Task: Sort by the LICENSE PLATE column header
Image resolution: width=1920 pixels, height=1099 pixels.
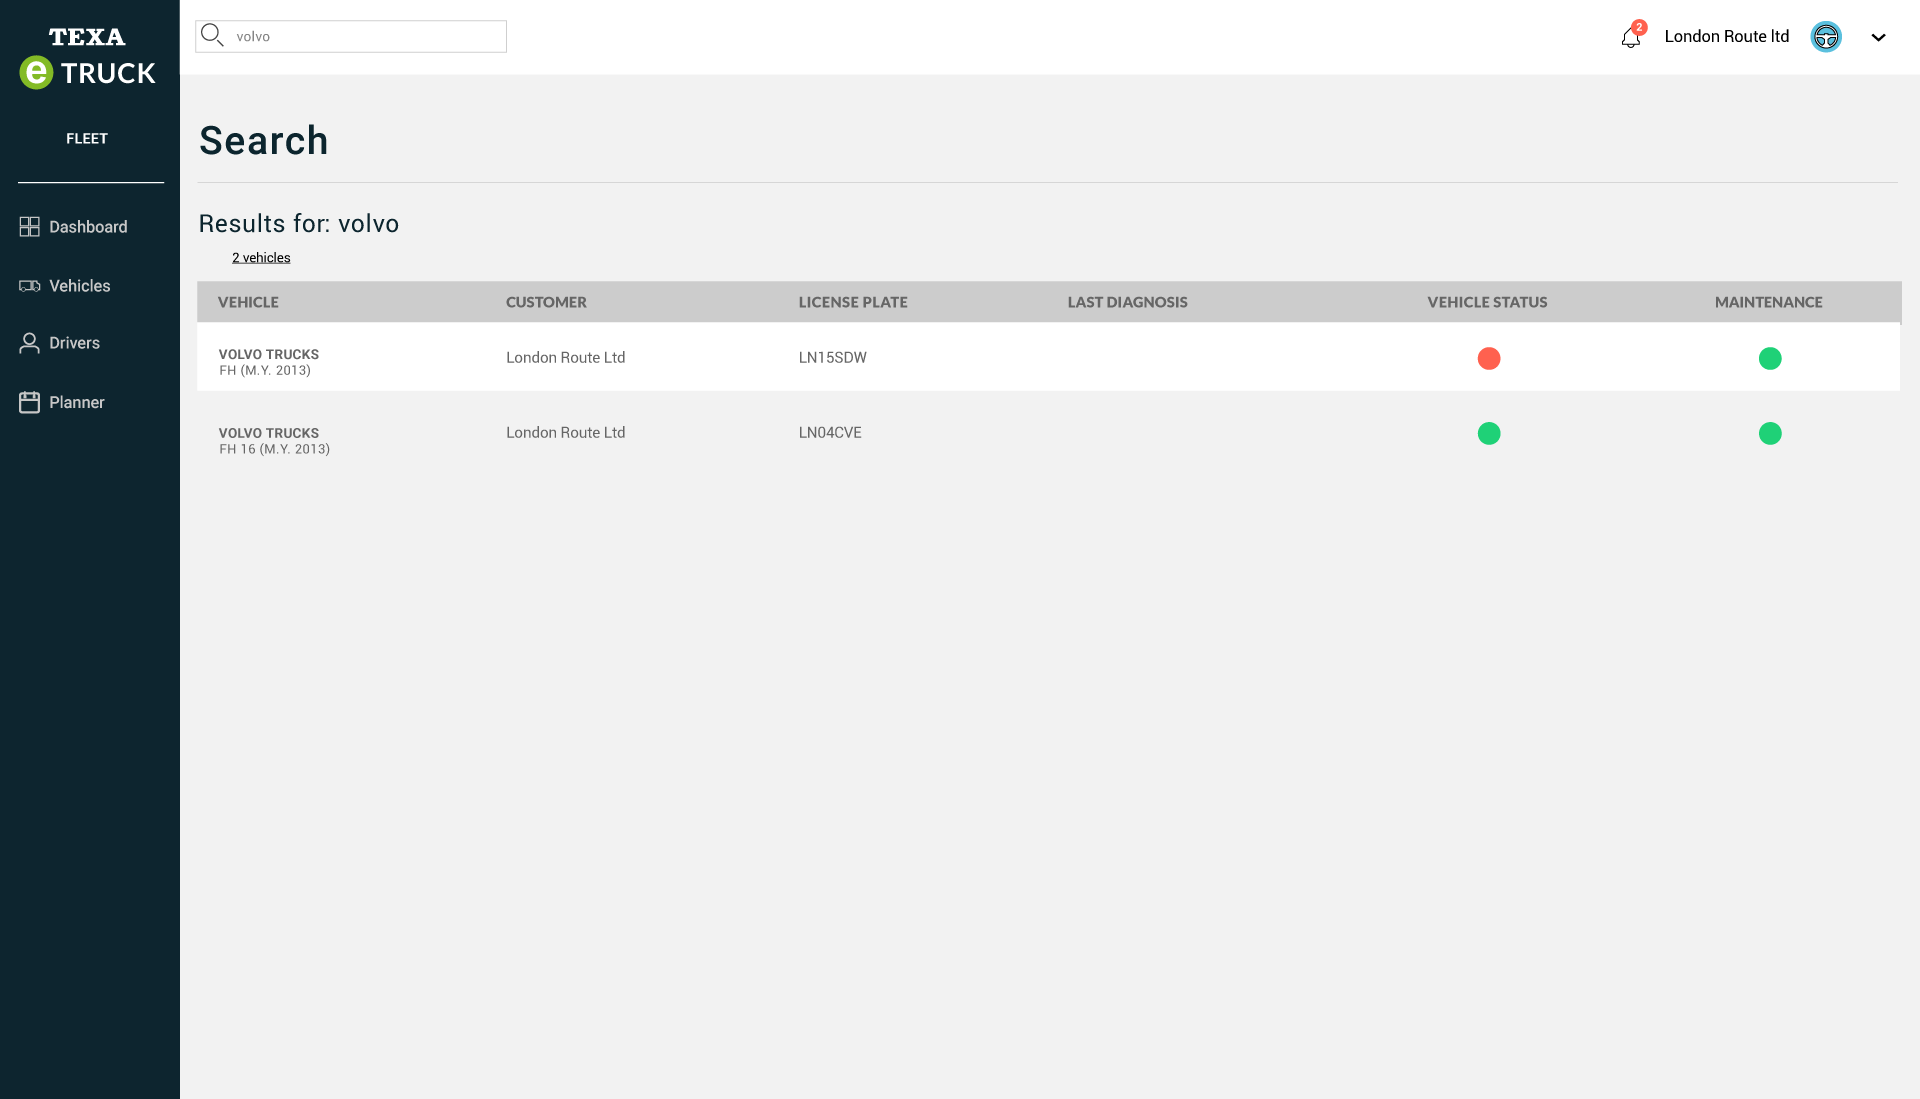Action: pyautogui.click(x=853, y=302)
